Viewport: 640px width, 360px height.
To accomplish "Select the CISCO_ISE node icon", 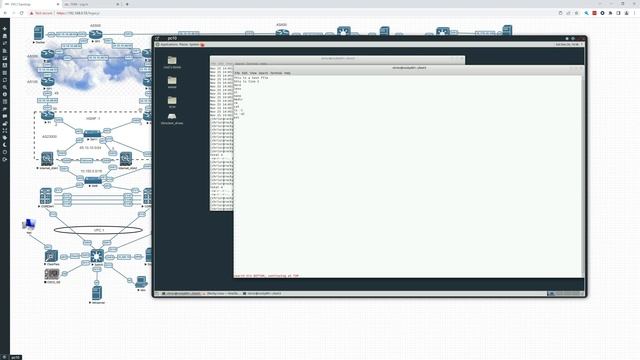I will [52, 274].
